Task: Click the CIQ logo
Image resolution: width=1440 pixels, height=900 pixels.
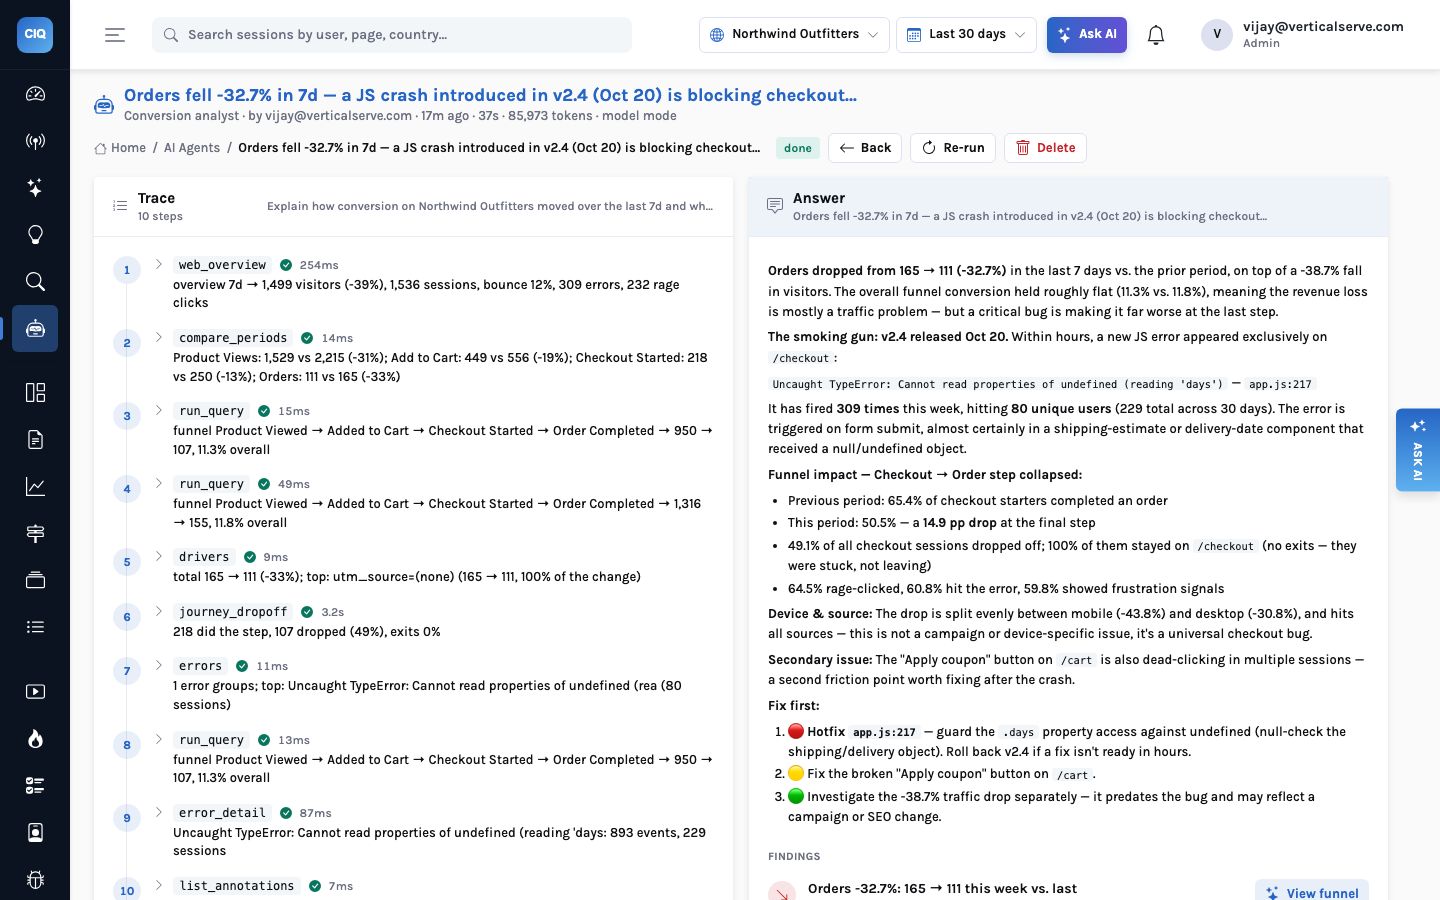Action: (x=35, y=34)
